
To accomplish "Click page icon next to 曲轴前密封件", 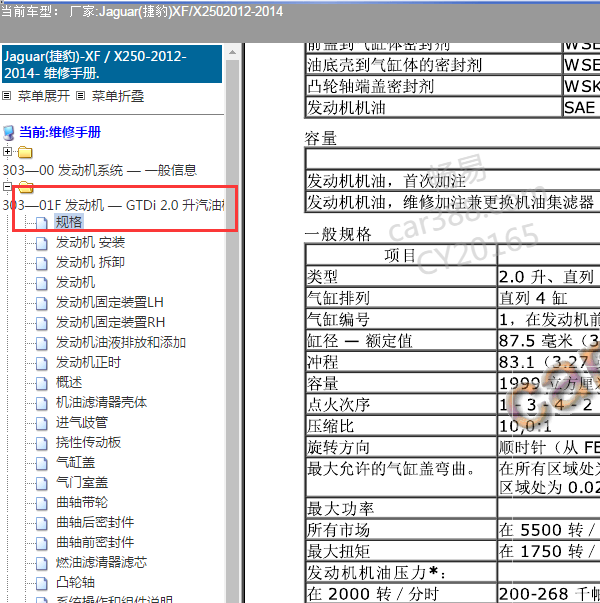I will pyautogui.click(x=42, y=543).
